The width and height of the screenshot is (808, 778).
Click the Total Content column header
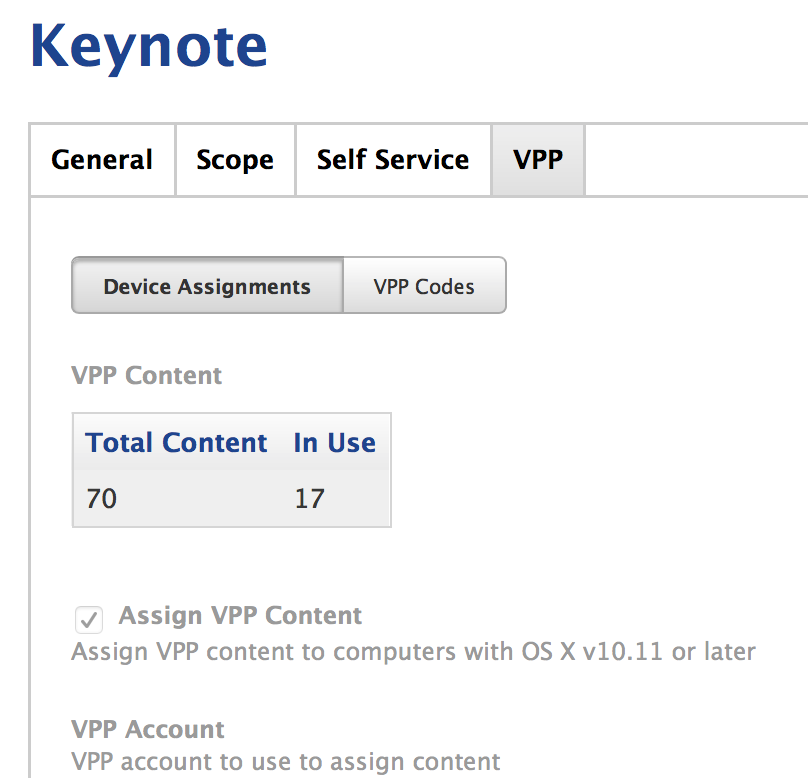click(x=176, y=443)
